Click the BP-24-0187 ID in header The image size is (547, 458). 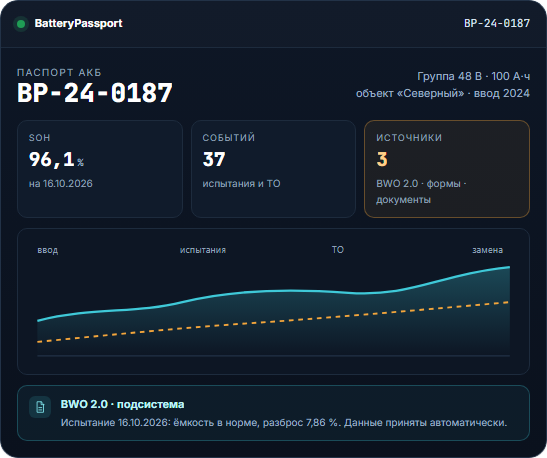pos(497,23)
